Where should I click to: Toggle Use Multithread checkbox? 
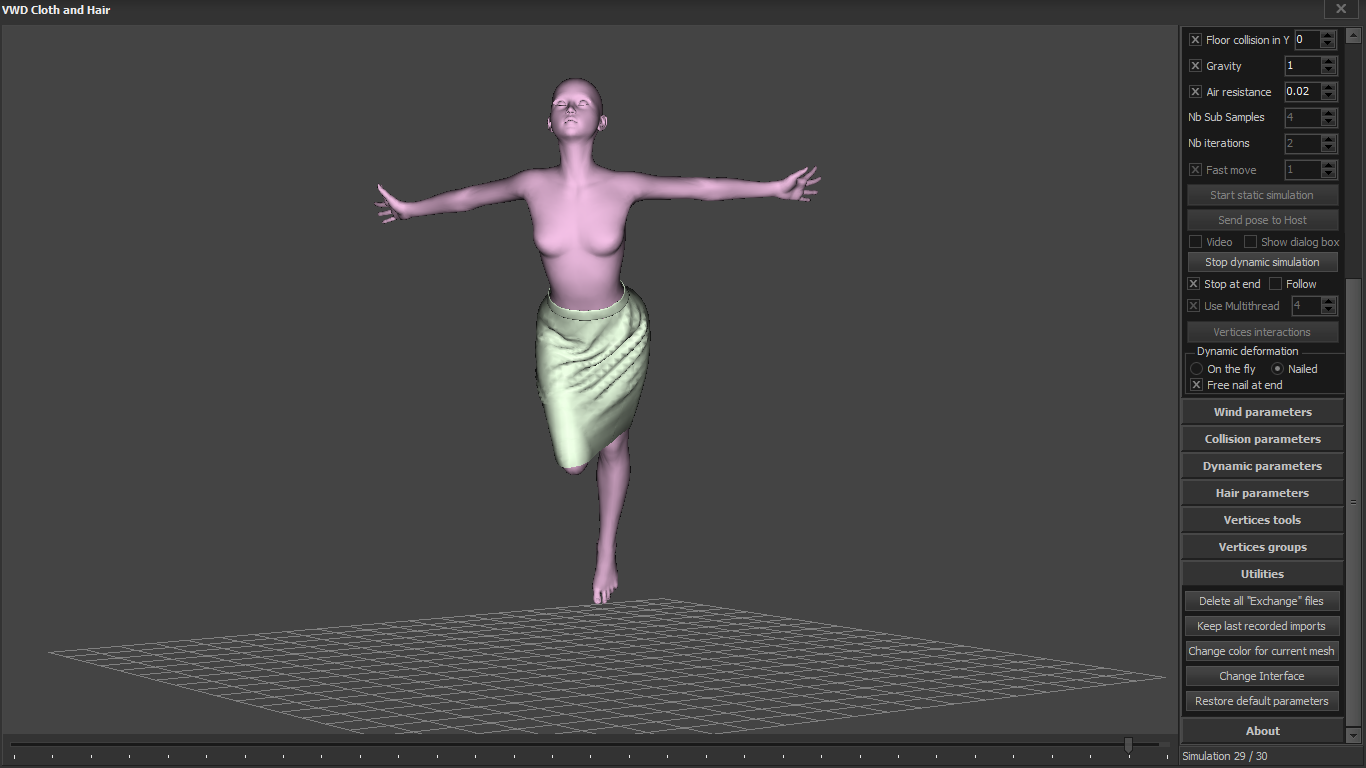tap(1193, 306)
